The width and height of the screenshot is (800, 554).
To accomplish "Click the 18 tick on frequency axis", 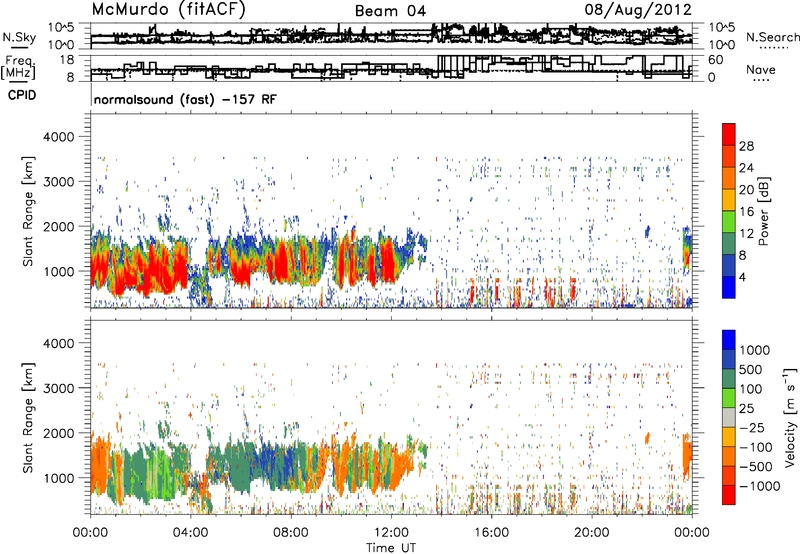I will [67, 60].
